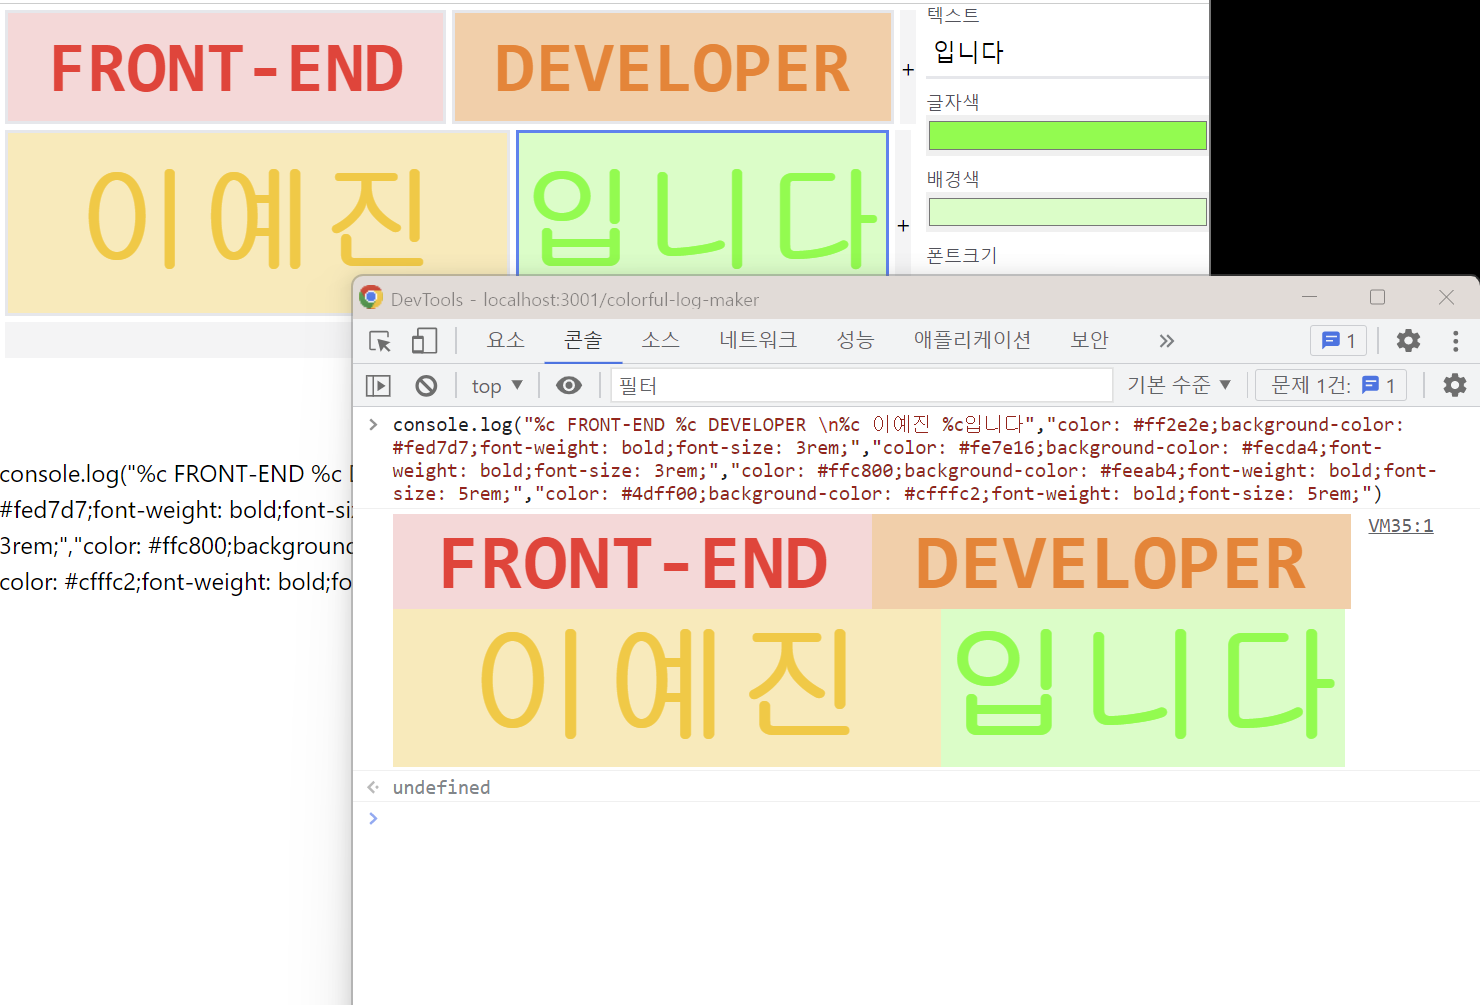Open the 소스 panel
The width and height of the screenshot is (1480, 1005).
[659, 340]
